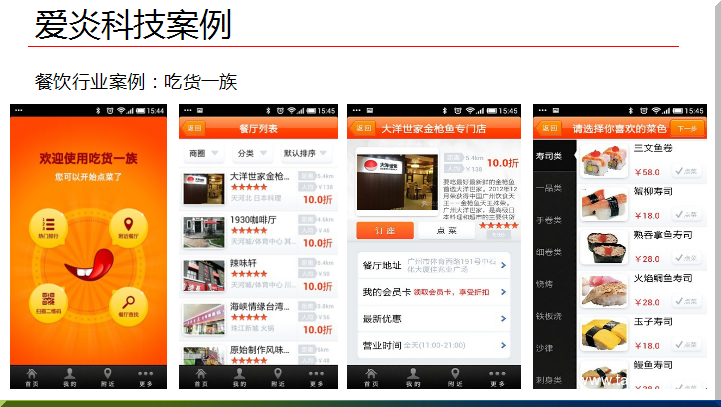Expand the 默认排序 sorting dropdown
The image size is (721, 407).
click(x=304, y=153)
